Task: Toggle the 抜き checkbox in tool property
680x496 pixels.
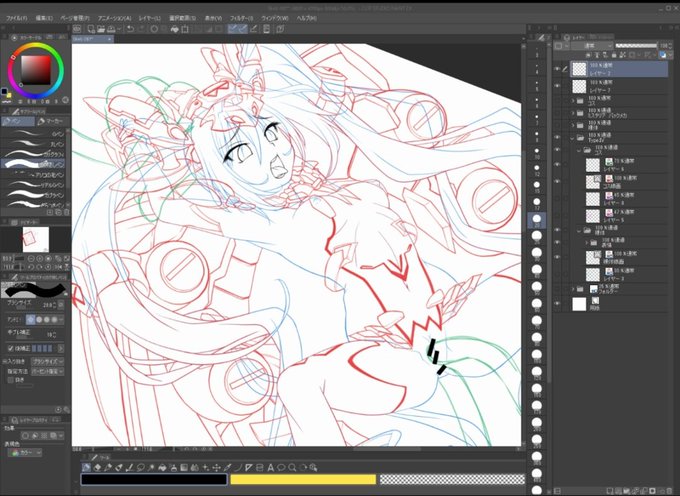Action: pos(11,380)
